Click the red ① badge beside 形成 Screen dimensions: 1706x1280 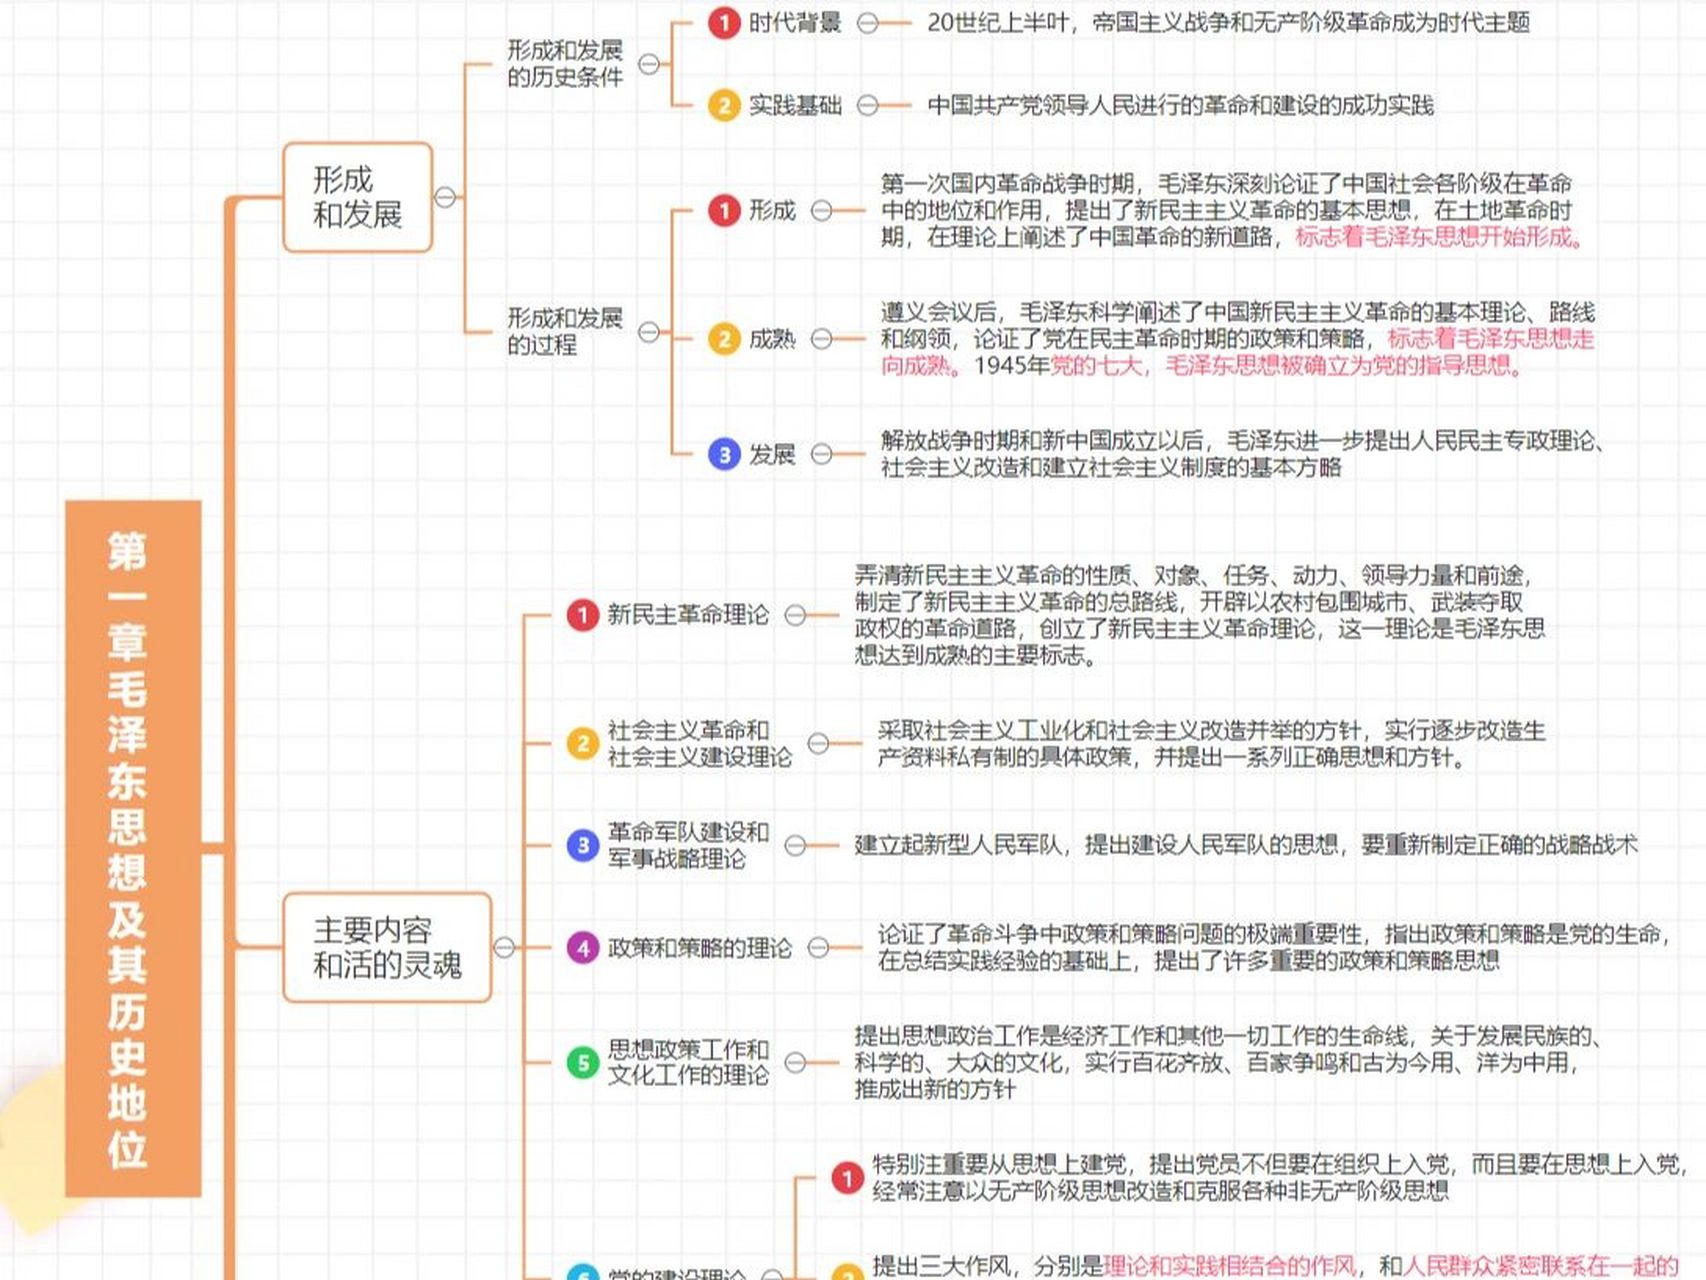tap(722, 210)
